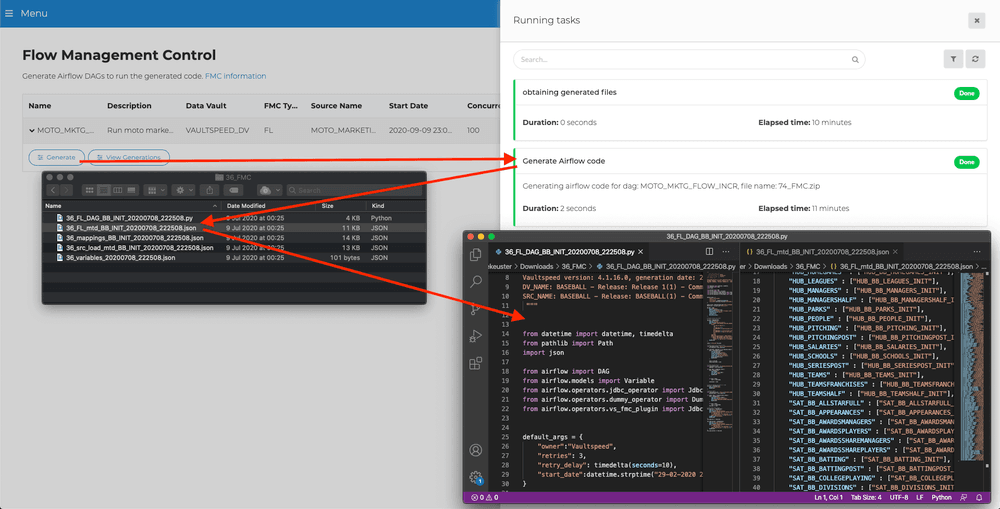Finder: open the cloud dropdown
This screenshot has width=1000, height=509.
pos(269,190)
